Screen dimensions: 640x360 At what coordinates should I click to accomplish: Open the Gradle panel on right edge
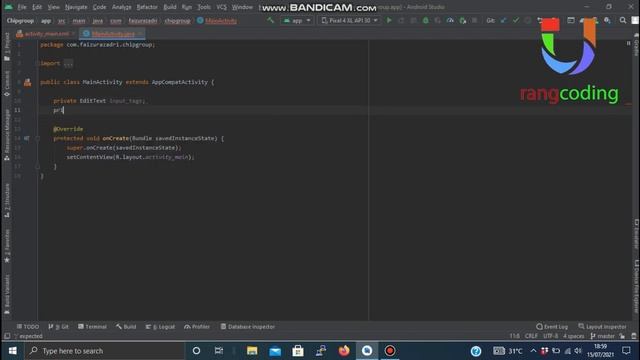coord(636,45)
